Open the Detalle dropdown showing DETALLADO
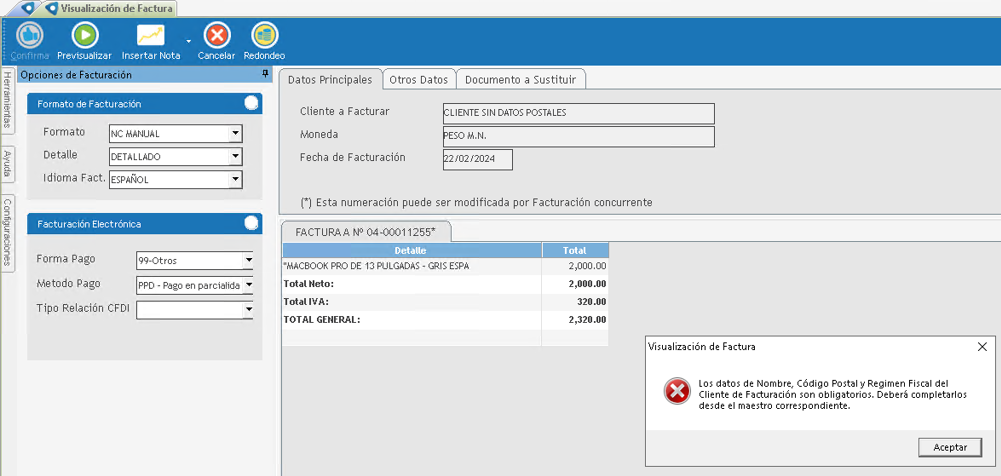Image resolution: width=1001 pixels, height=476 pixels. pos(236,156)
